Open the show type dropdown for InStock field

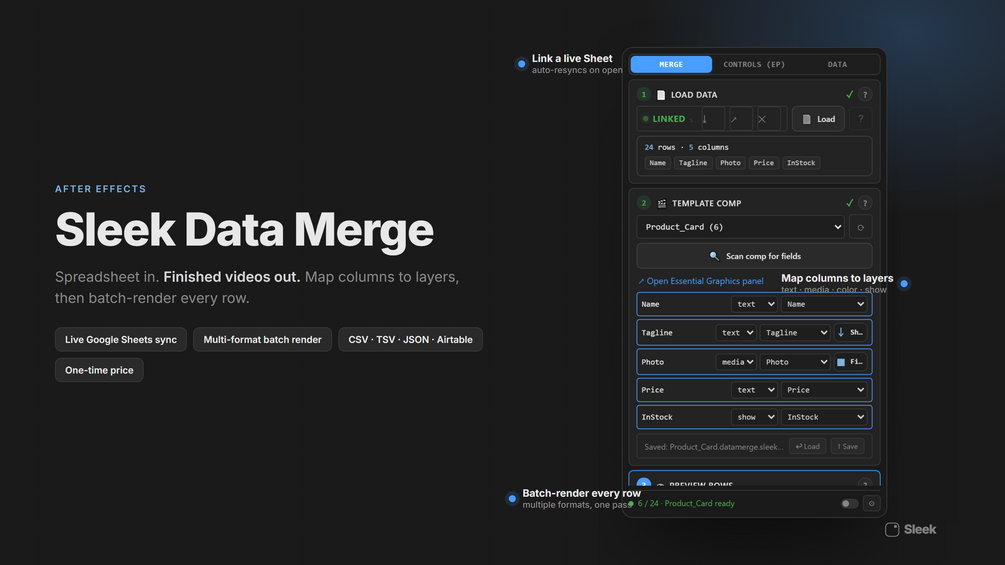754,417
